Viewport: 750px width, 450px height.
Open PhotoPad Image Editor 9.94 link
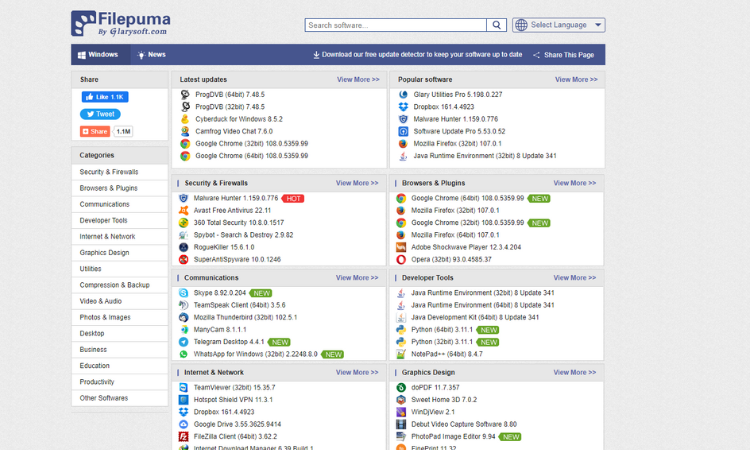[453, 437]
